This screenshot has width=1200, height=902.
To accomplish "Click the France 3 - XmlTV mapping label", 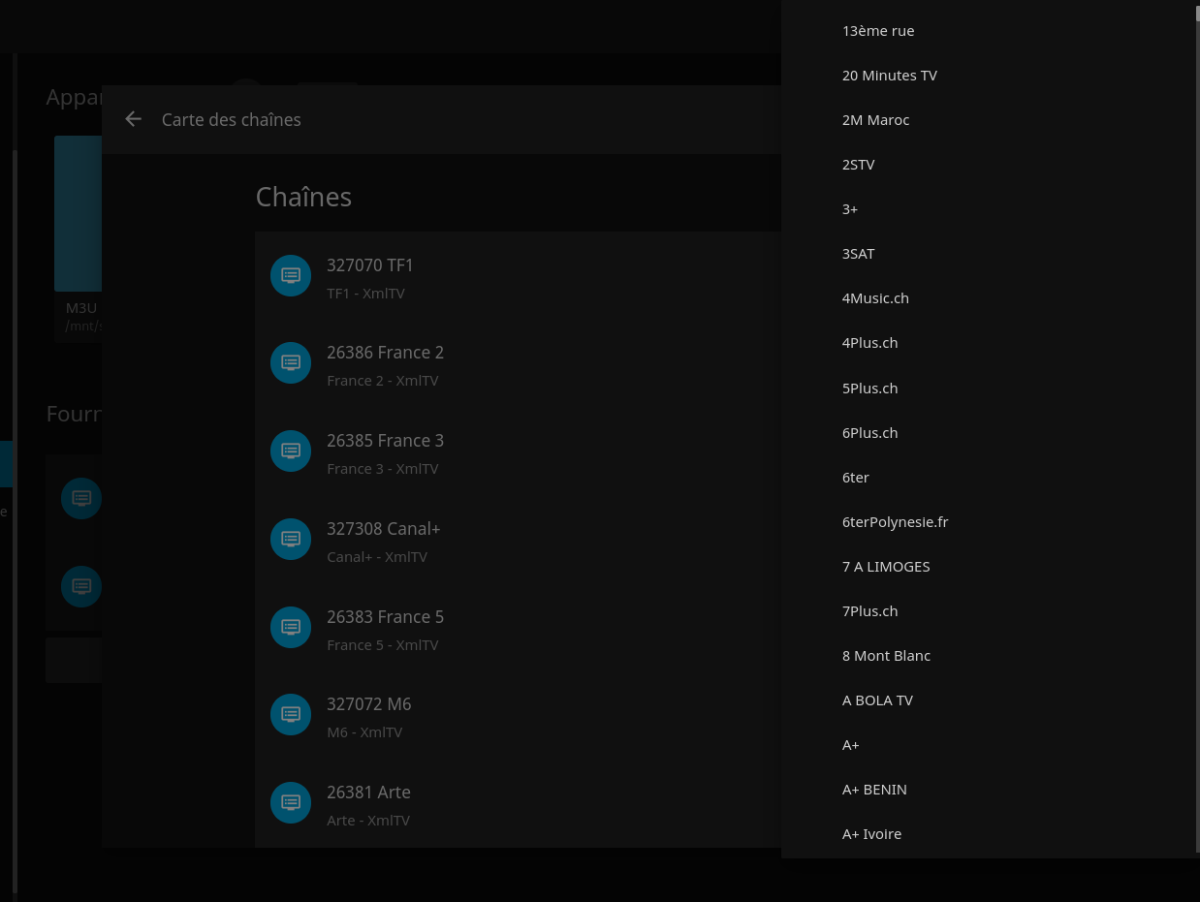I will pyautogui.click(x=382, y=469).
